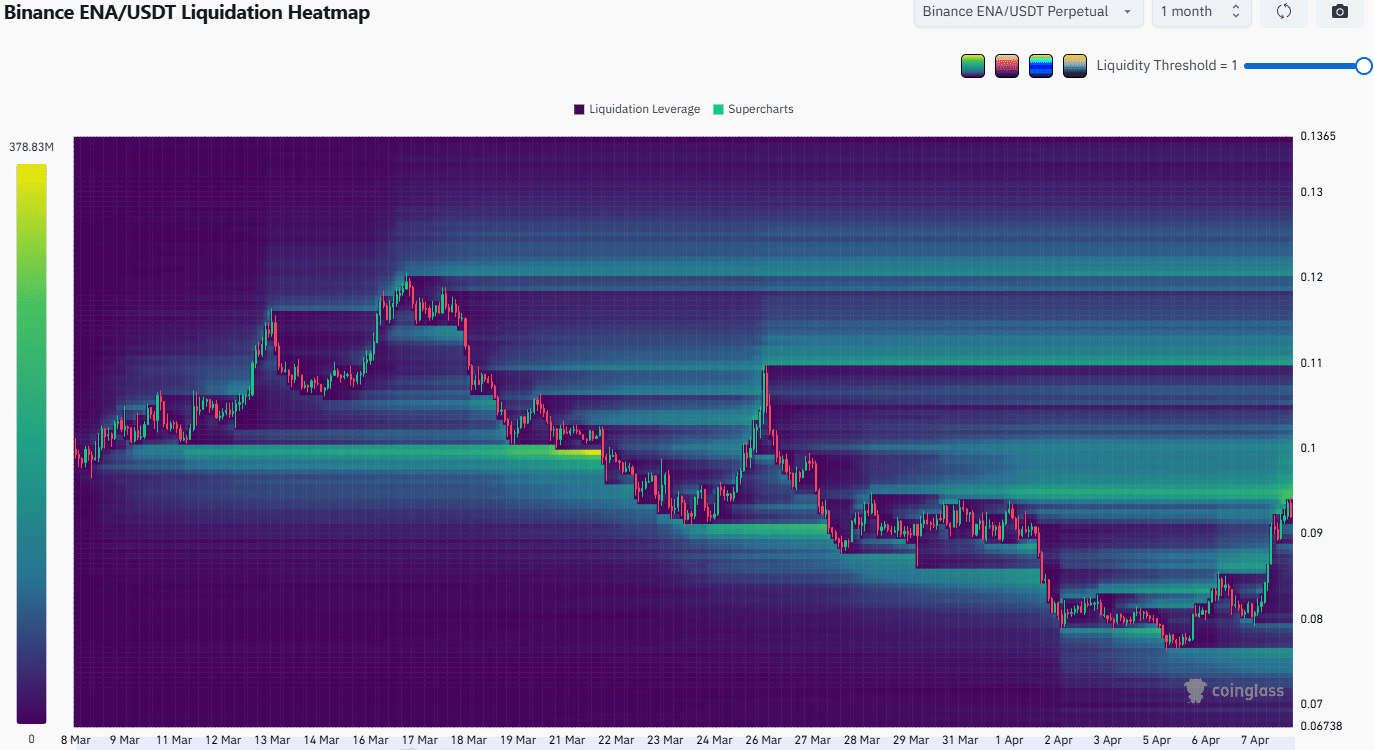Viewport: 1374px width, 750px height.
Task: Apply the tan-navy heatmap color theme
Action: [x=1075, y=66]
